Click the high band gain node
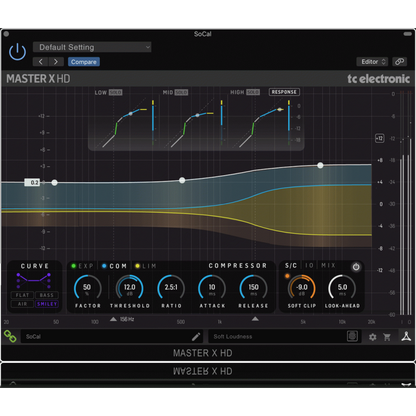The height and width of the screenshot is (416, 416). point(320,165)
